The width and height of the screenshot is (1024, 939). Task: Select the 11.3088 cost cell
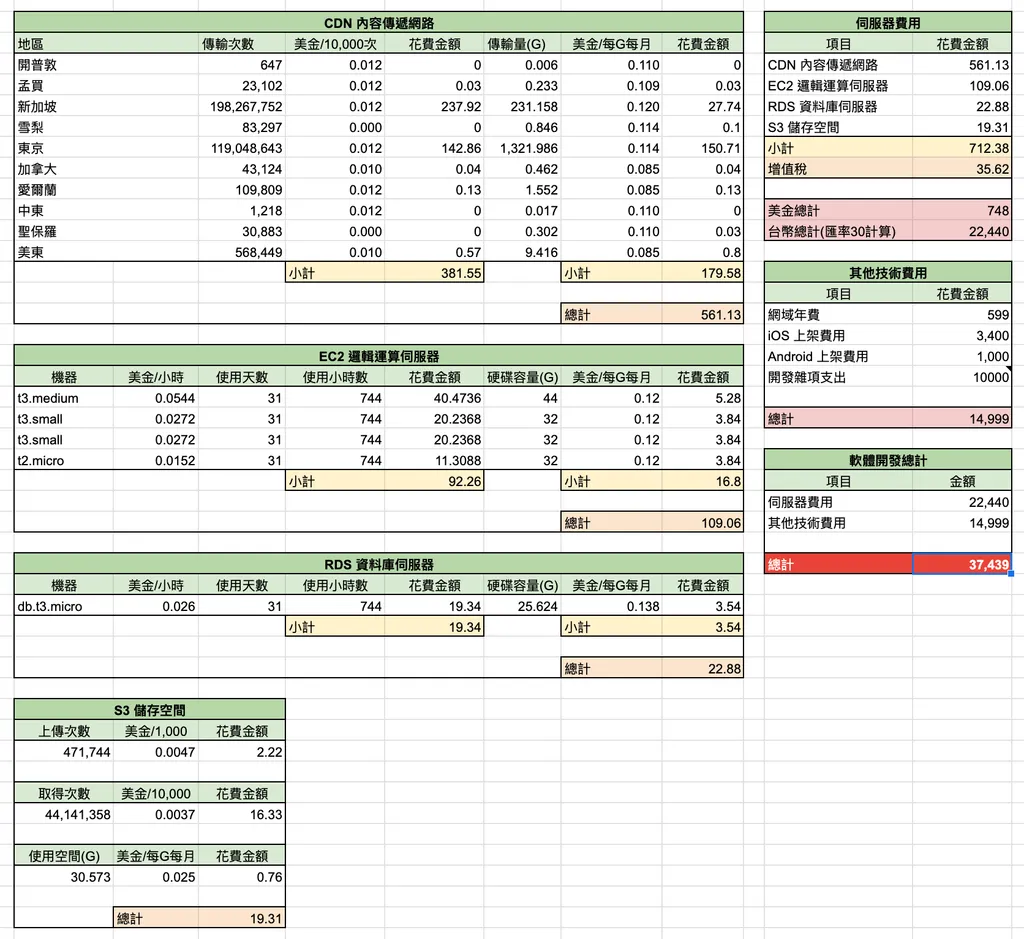point(434,460)
